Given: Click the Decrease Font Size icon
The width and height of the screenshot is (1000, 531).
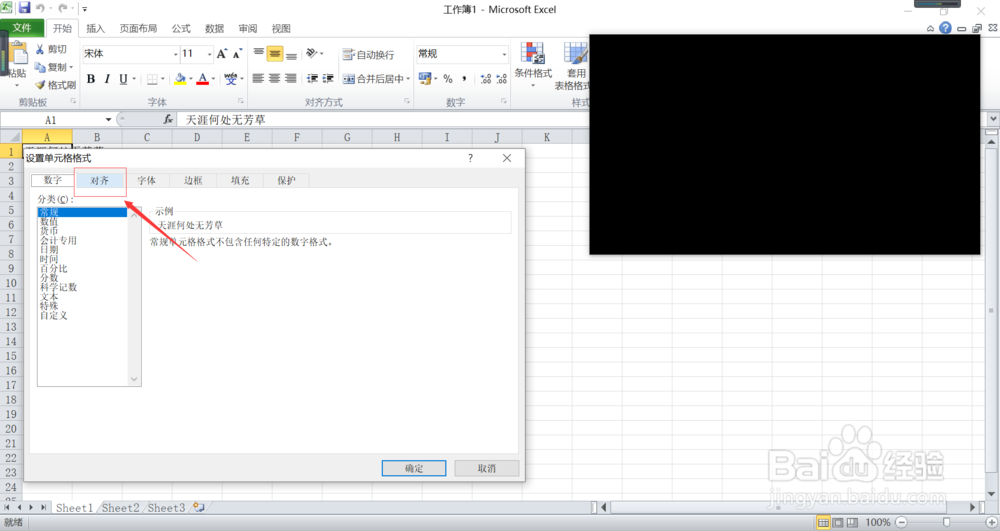Looking at the screenshot, I should pyautogui.click(x=237, y=54).
